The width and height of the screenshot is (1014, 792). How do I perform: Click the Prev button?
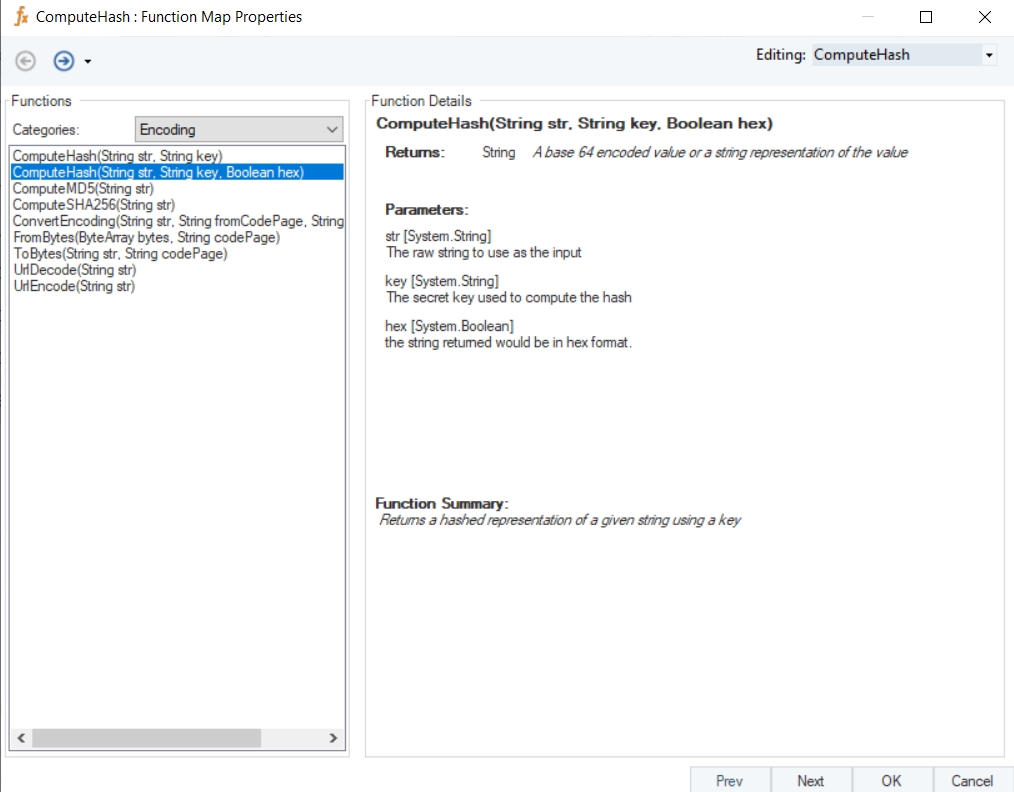coord(729,780)
